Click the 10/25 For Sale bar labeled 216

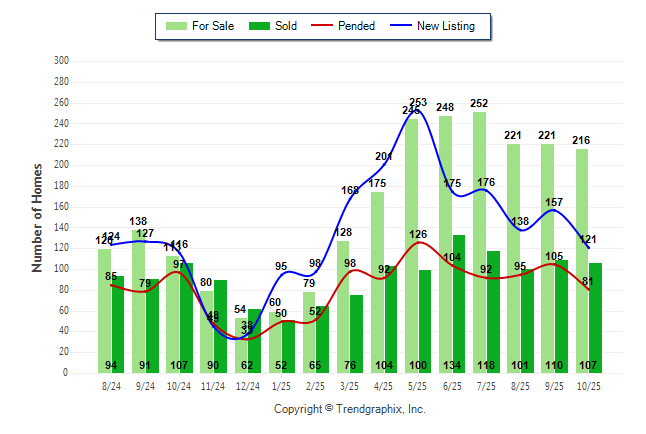582,260
